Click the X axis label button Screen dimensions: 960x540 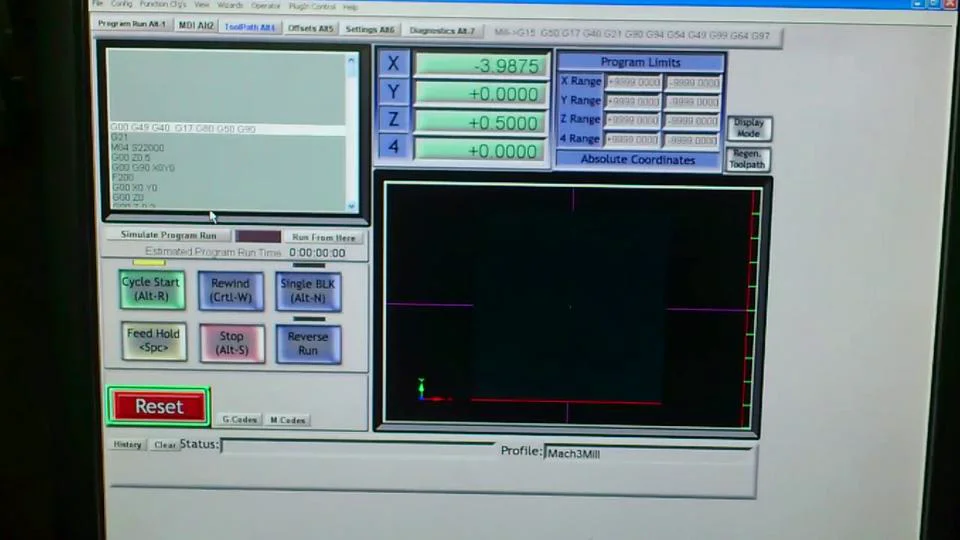coord(393,64)
